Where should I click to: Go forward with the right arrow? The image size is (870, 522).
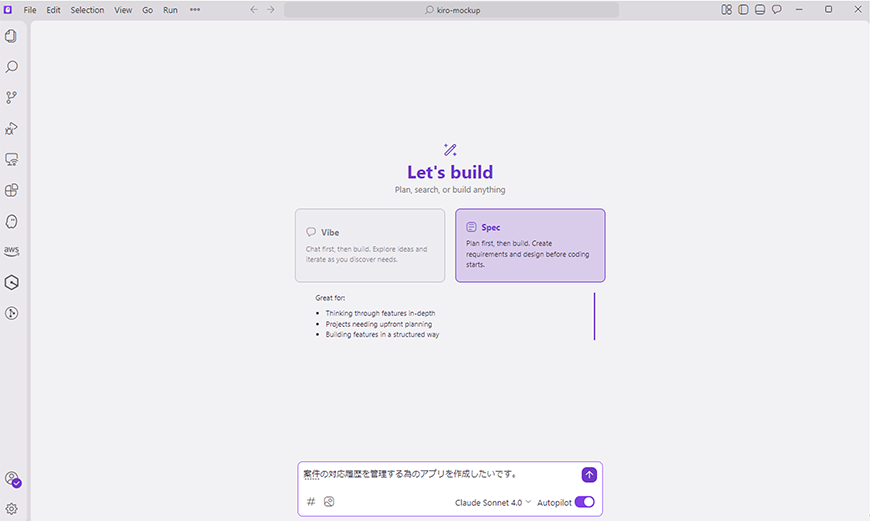(271, 9)
